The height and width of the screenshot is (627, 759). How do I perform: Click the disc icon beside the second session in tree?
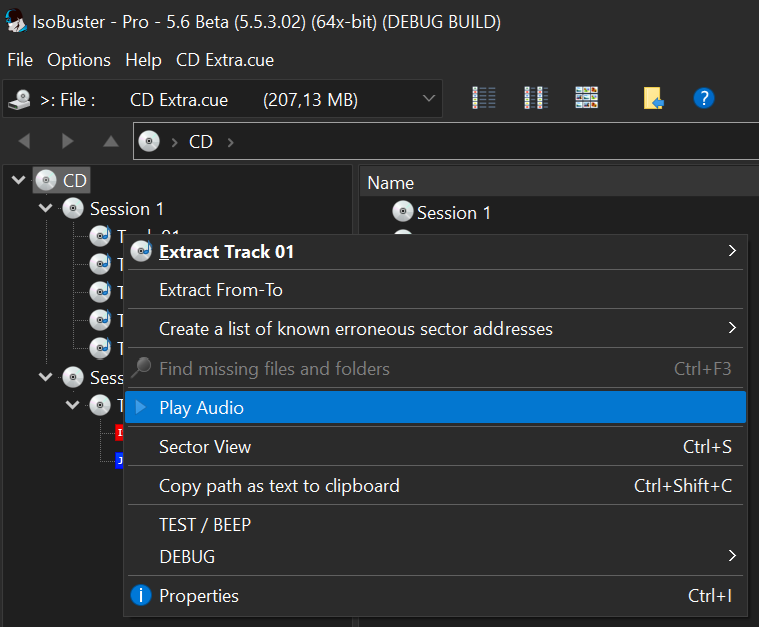click(x=73, y=377)
